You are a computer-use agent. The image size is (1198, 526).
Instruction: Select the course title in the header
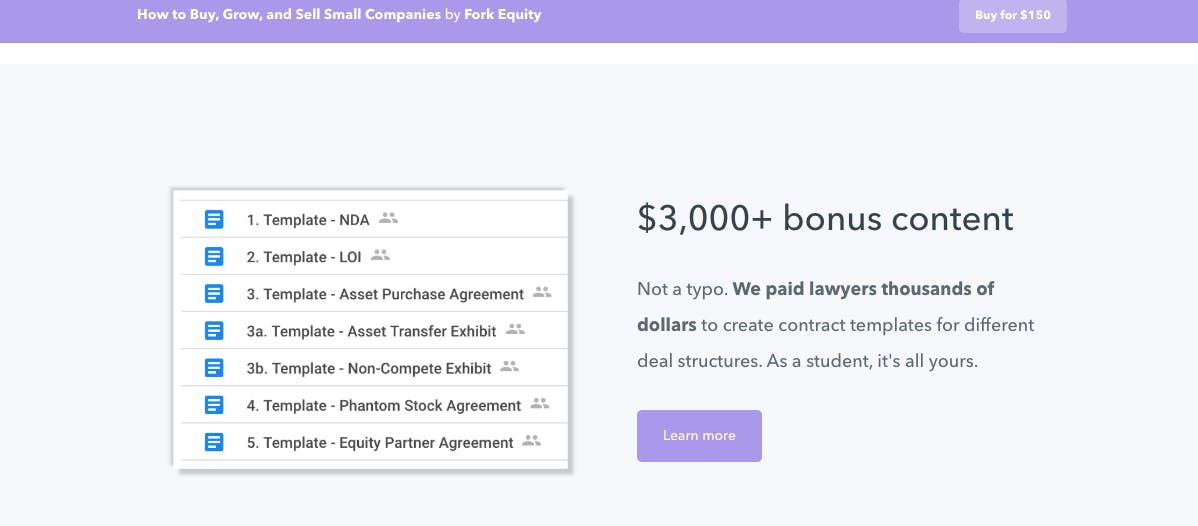pyautogui.click(x=289, y=15)
